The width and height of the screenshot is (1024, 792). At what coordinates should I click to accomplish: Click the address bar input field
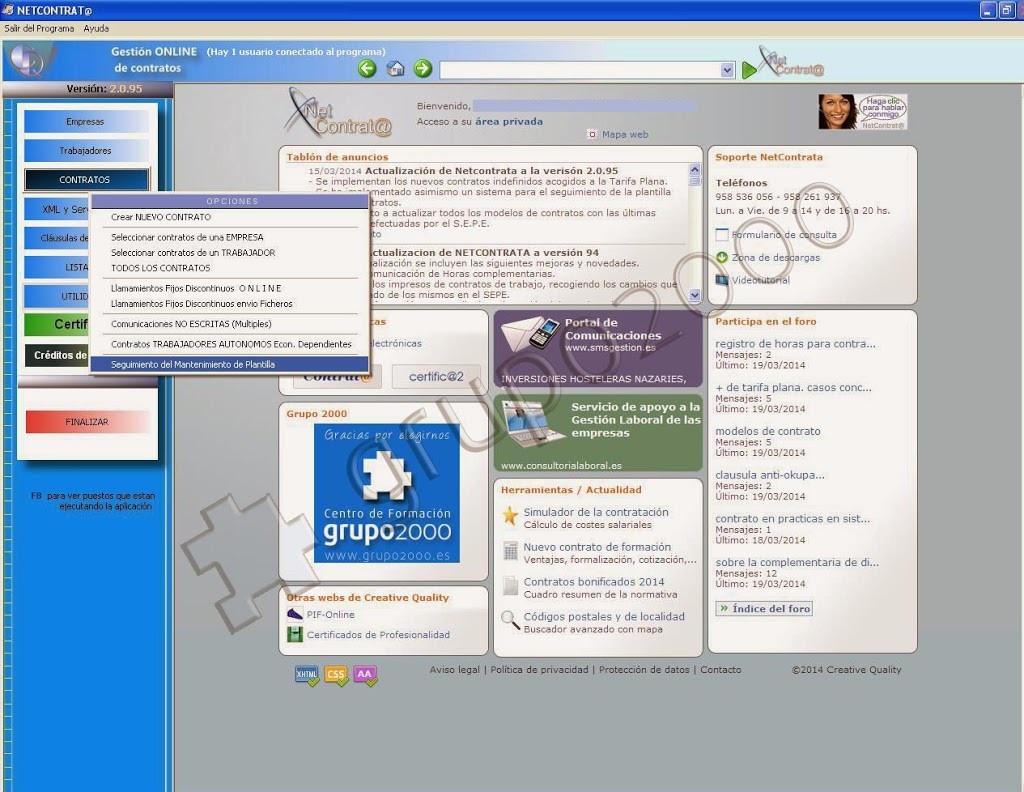581,70
